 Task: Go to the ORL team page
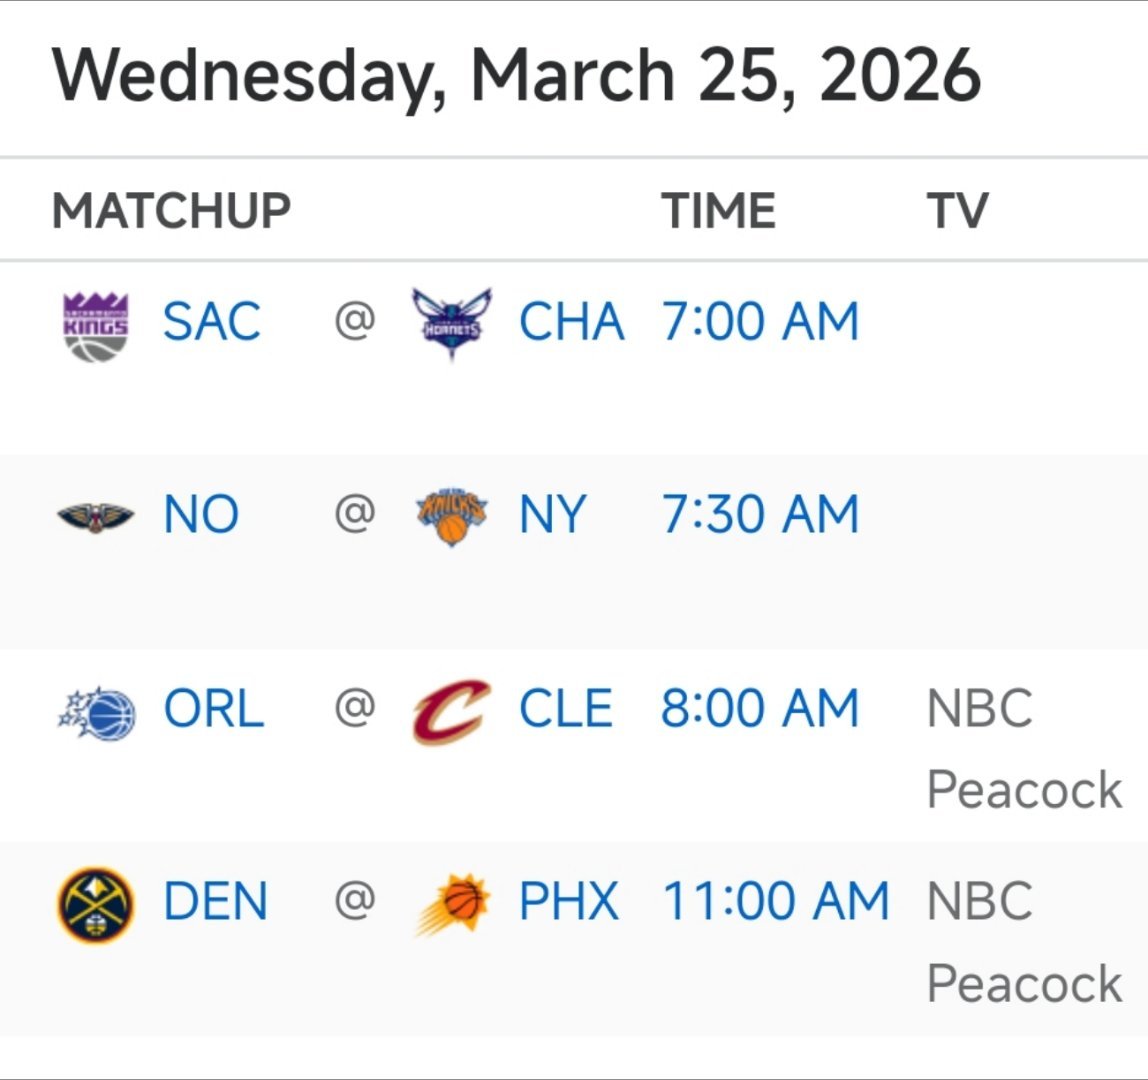(214, 709)
